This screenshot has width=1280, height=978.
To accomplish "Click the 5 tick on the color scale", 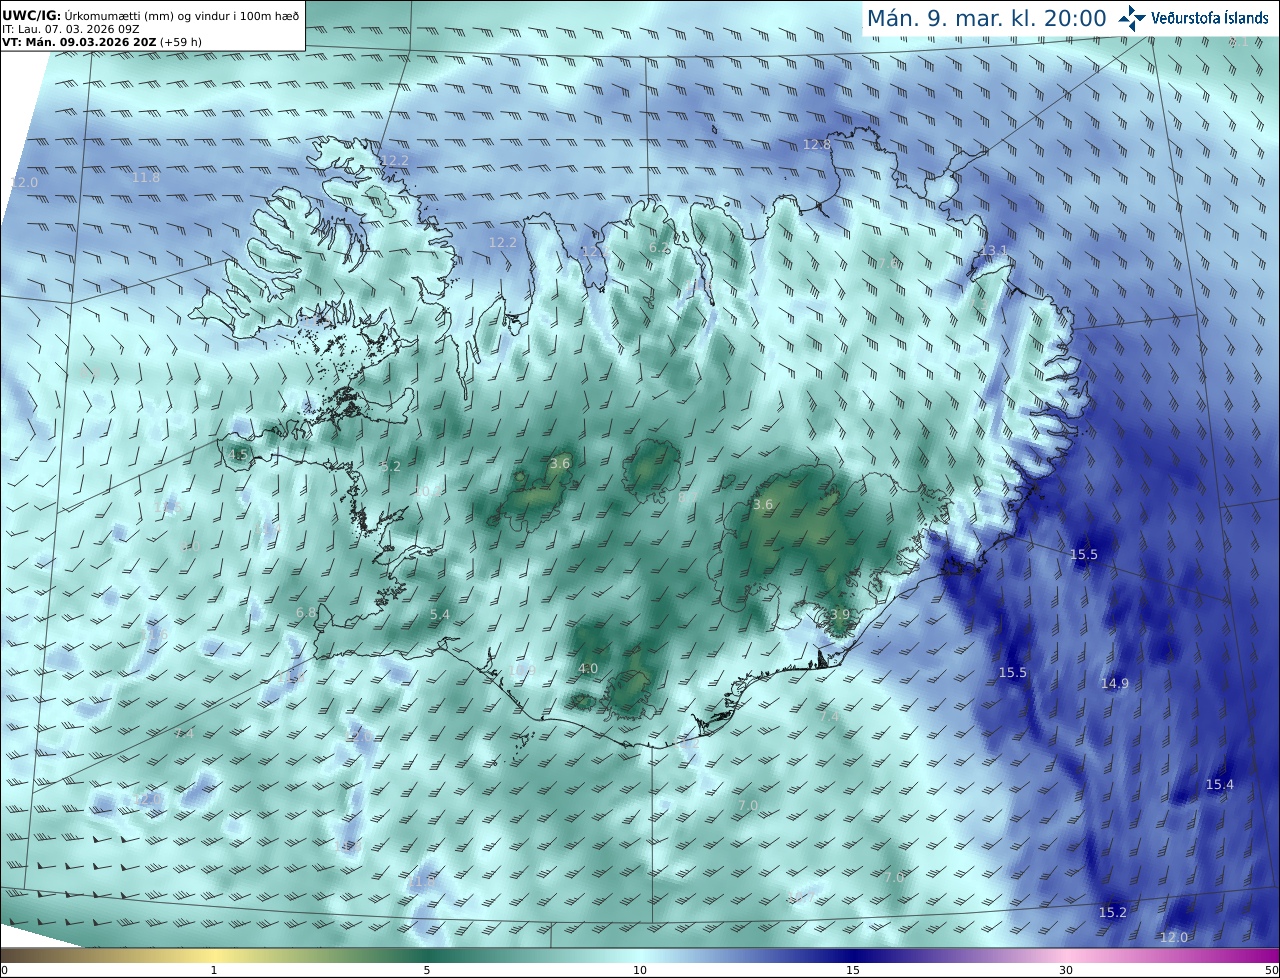I will 427,970.
